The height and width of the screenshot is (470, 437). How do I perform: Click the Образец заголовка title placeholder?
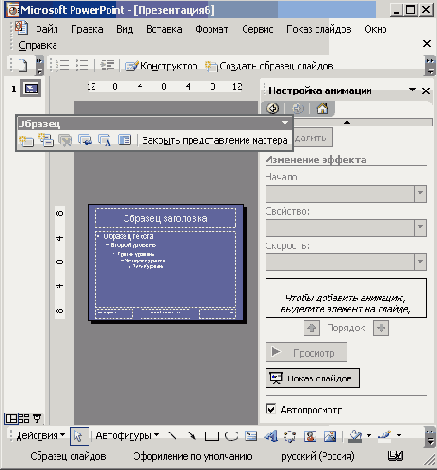(165, 218)
